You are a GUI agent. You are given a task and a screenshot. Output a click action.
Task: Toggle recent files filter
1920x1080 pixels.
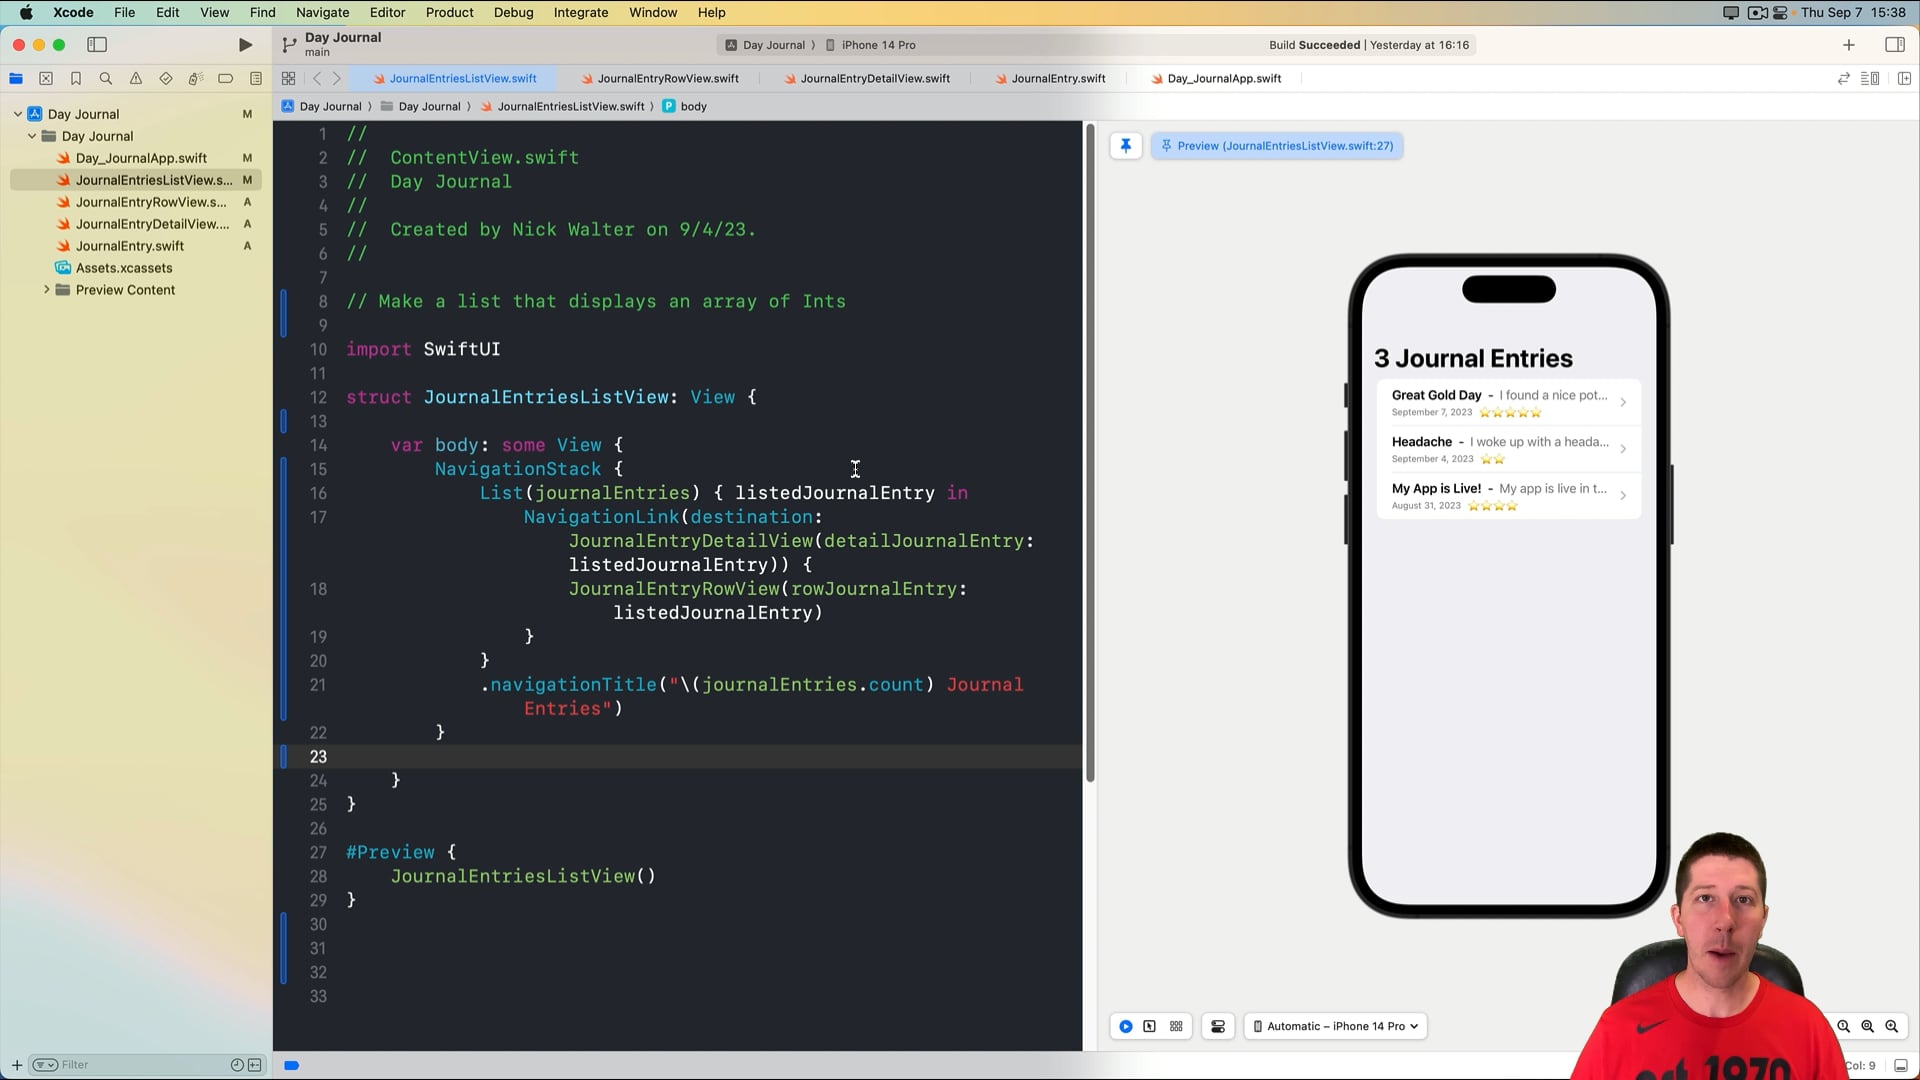point(237,1065)
